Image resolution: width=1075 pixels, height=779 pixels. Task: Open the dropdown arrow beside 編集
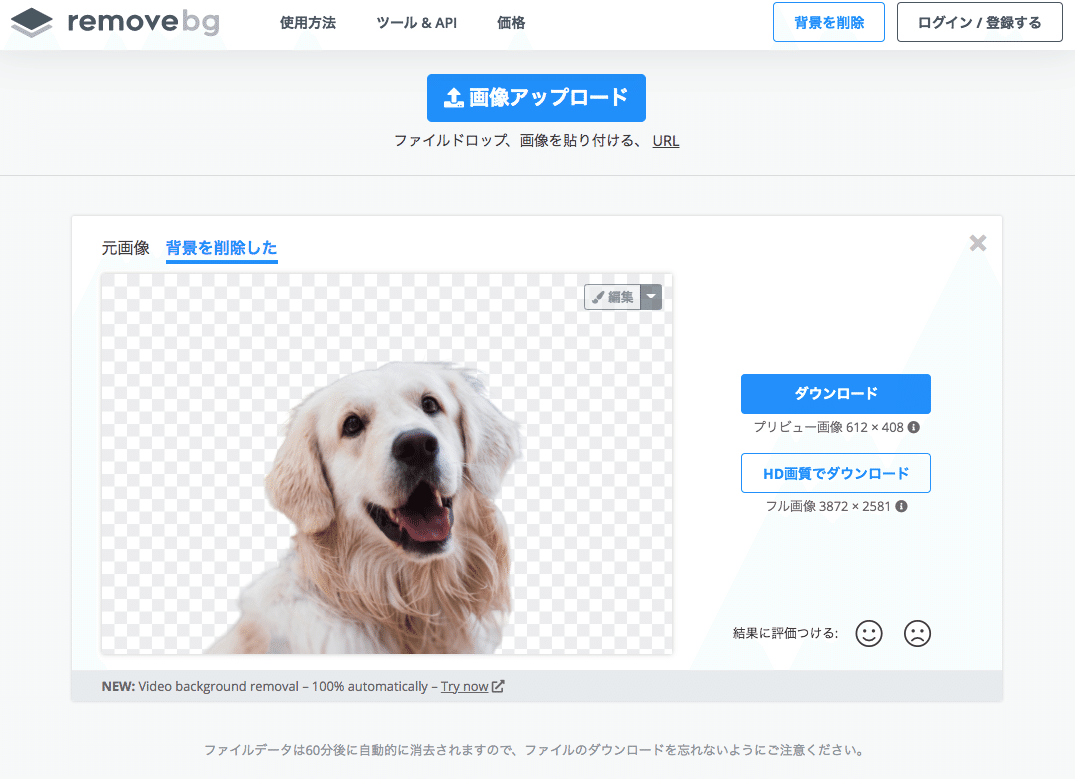click(650, 297)
